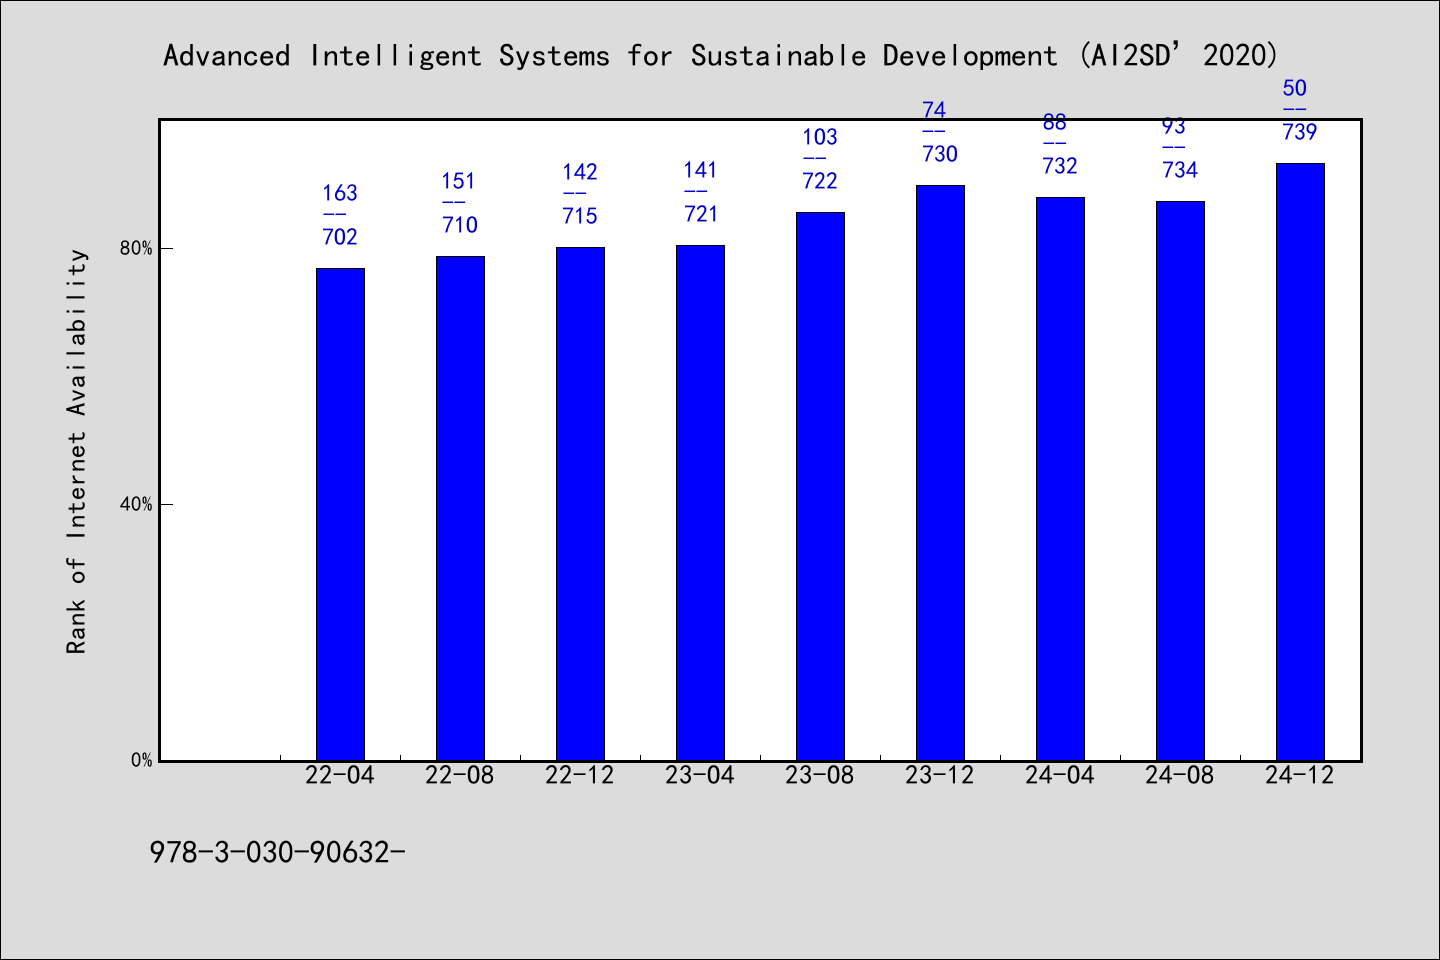Click the value 93 data label
Image resolution: width=1440 pixels, height=960 pixels.
(x=1174, y=126)
